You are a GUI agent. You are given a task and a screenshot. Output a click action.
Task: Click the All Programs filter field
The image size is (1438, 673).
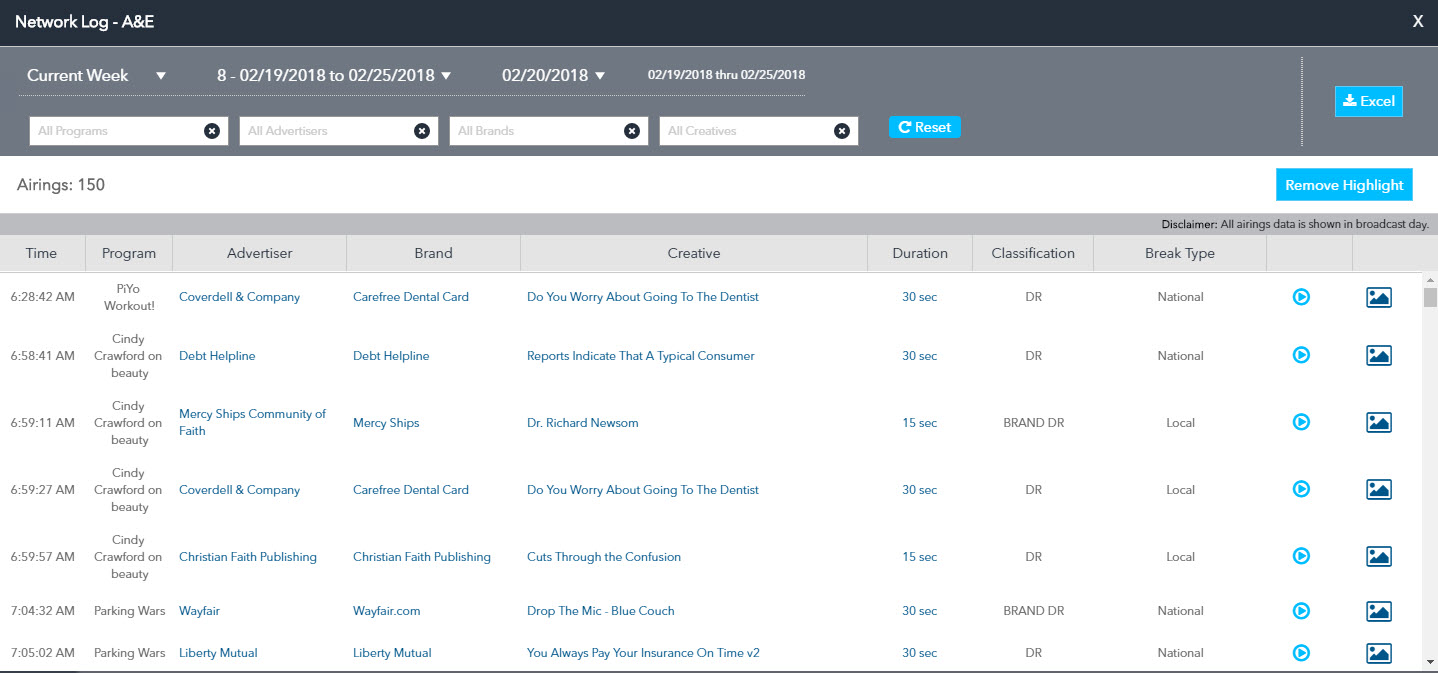click(x=129, y=131)
